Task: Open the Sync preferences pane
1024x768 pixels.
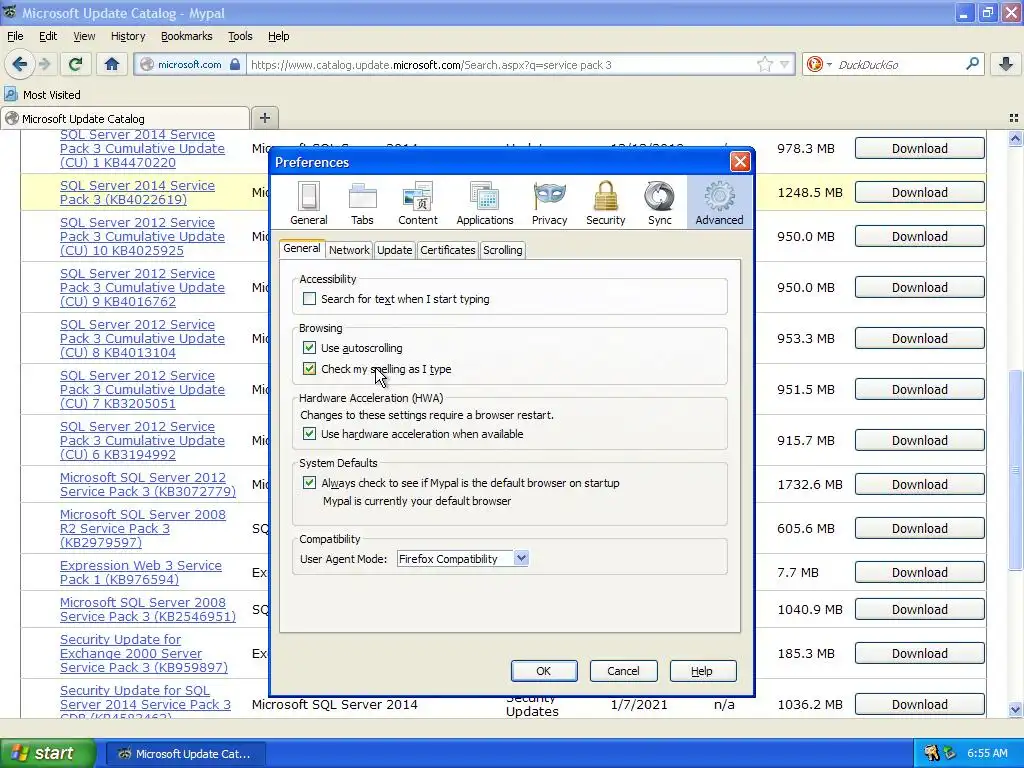Action: [x=660, y=203]
